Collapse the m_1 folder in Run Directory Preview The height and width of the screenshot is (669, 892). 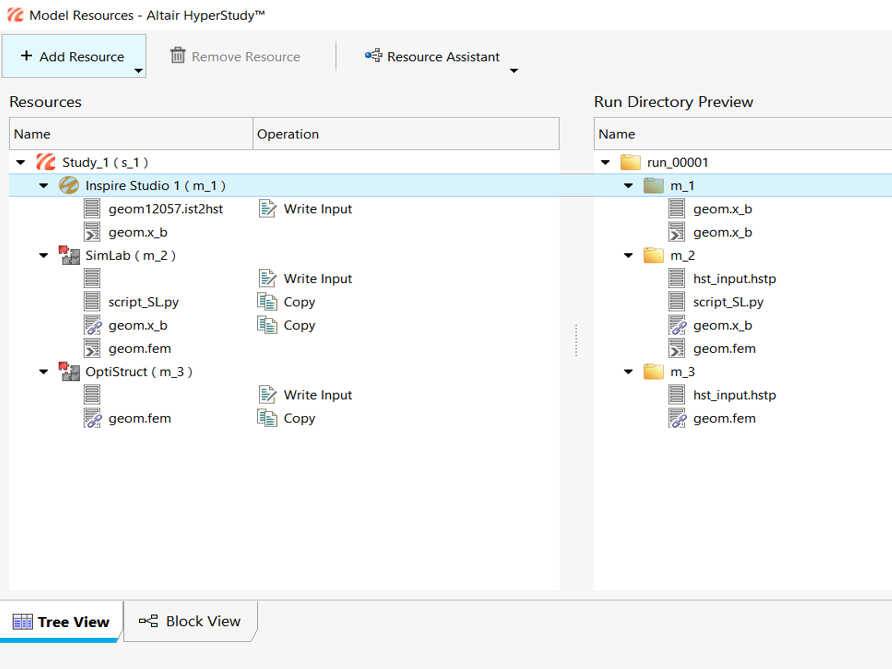(x=629, y=185)
